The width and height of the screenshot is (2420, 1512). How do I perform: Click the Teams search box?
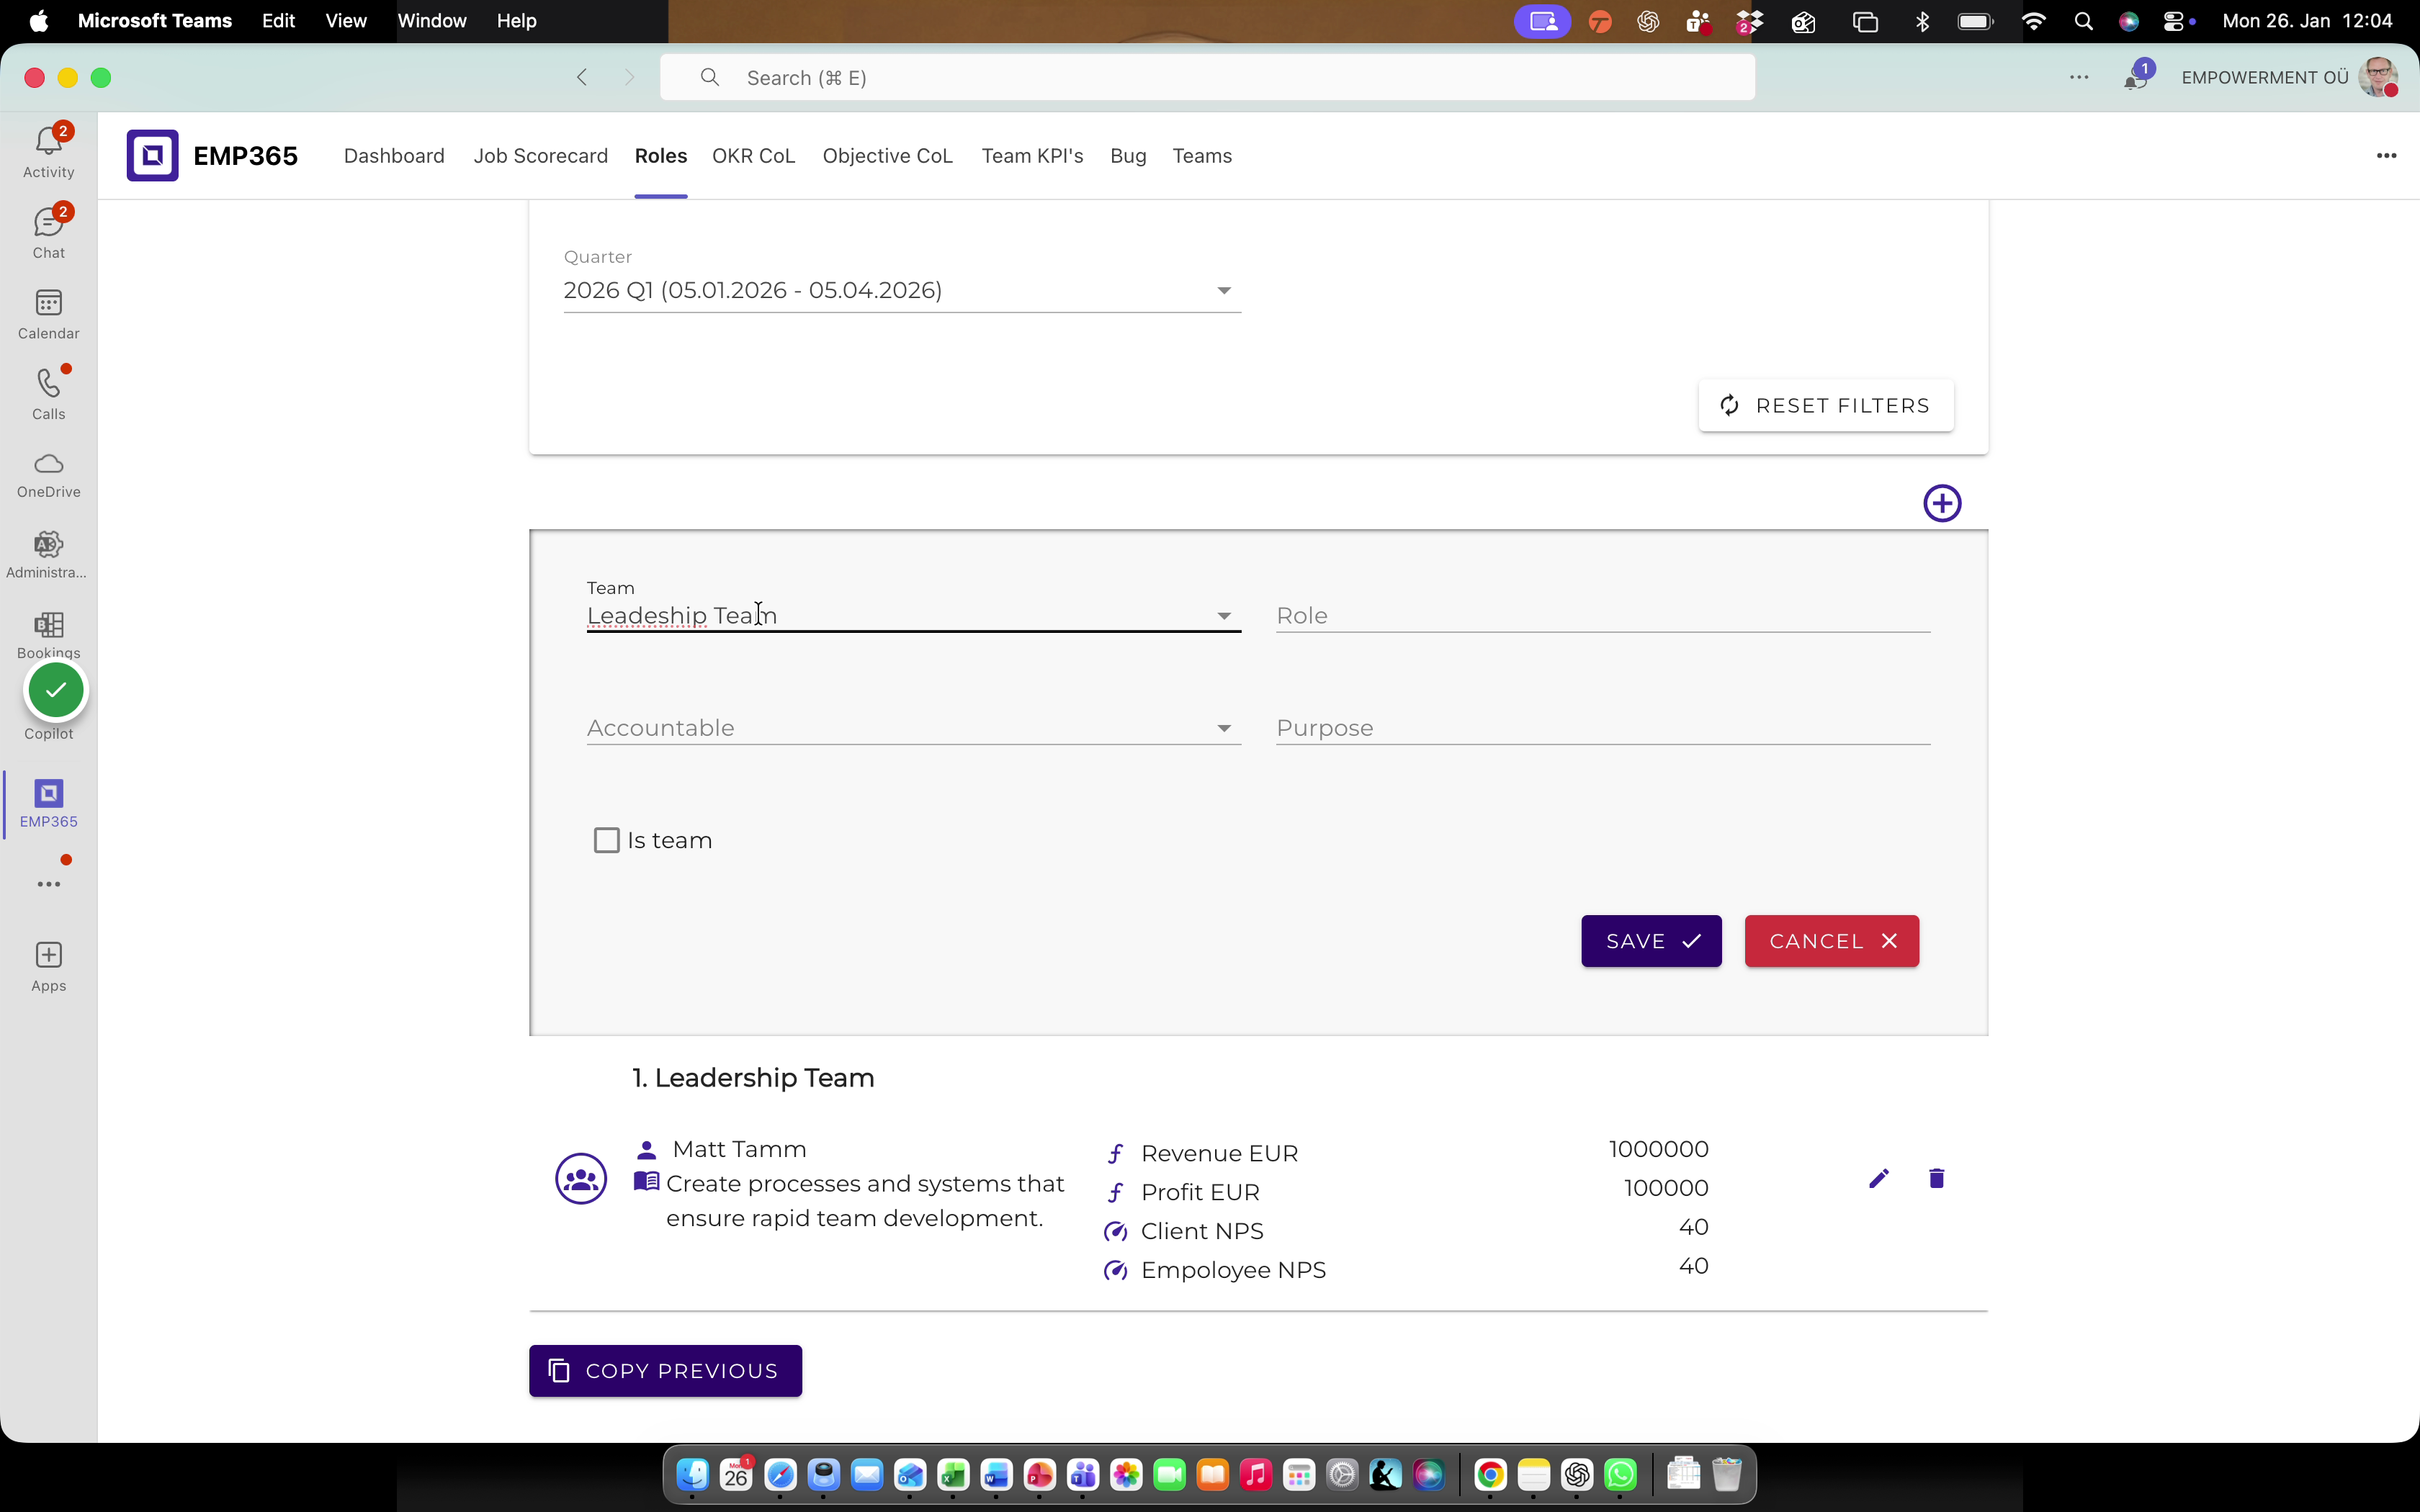[x=1207, y=77]
